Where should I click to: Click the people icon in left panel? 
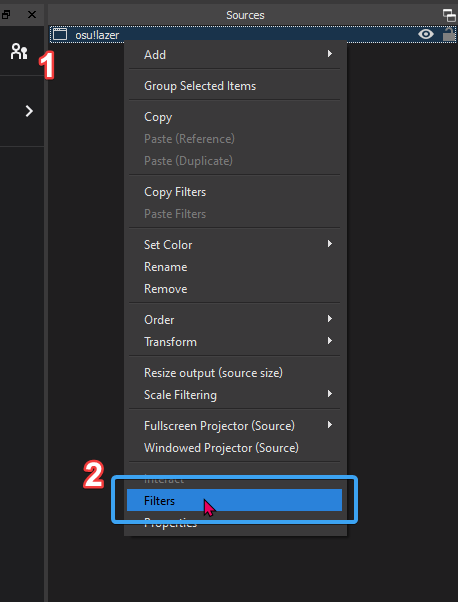pos(19,51)
